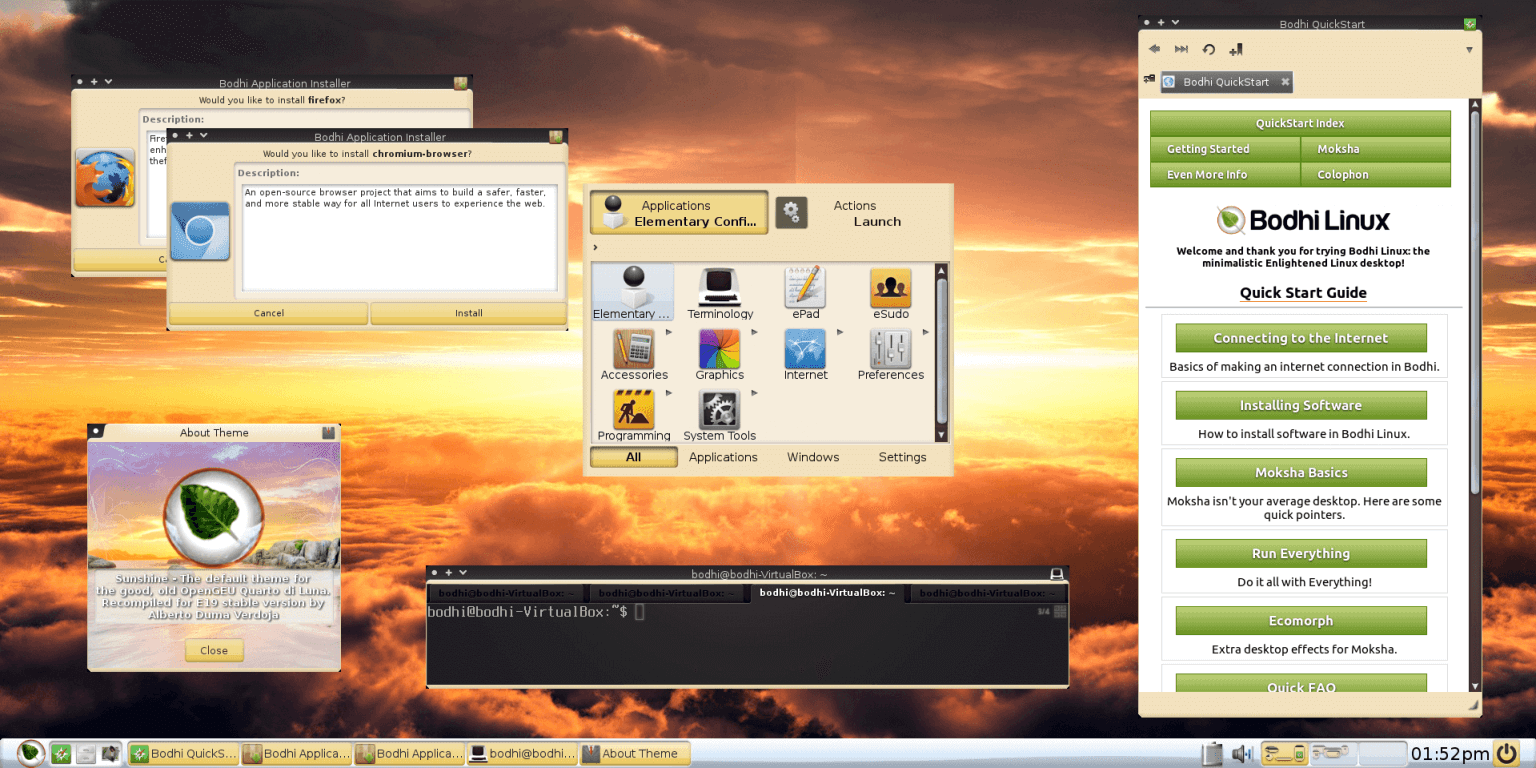
Task: Open the Moksha Basics guide
Action: click(1300, 472)
